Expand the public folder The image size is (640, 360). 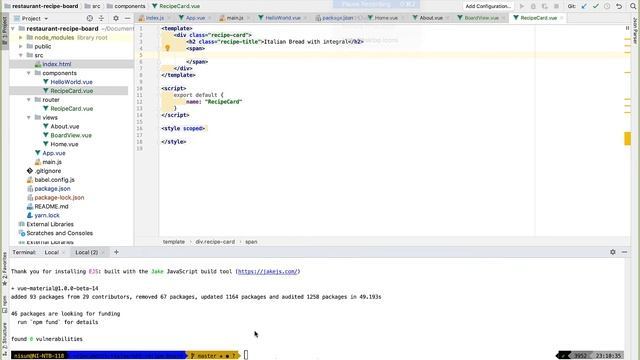[x=21, y=47]
